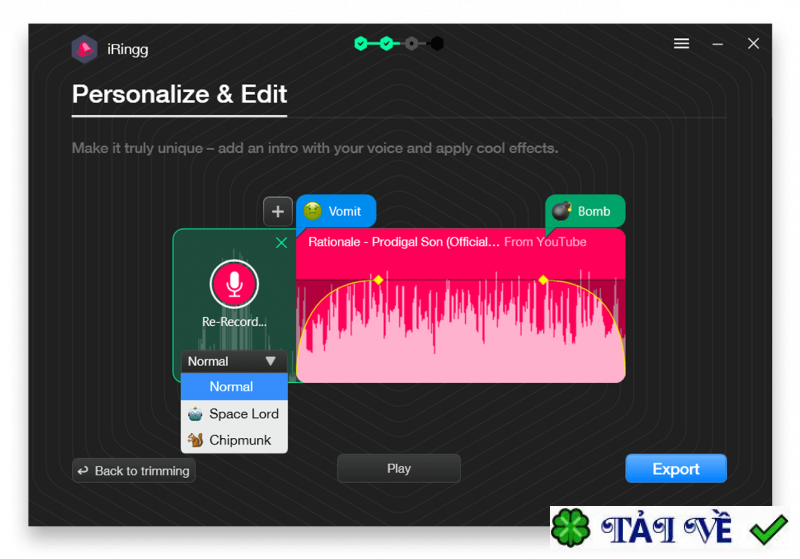This screenshot has width=800, height=559.
Task: Click the iRingg app logo
Action: tap(84, 49)
